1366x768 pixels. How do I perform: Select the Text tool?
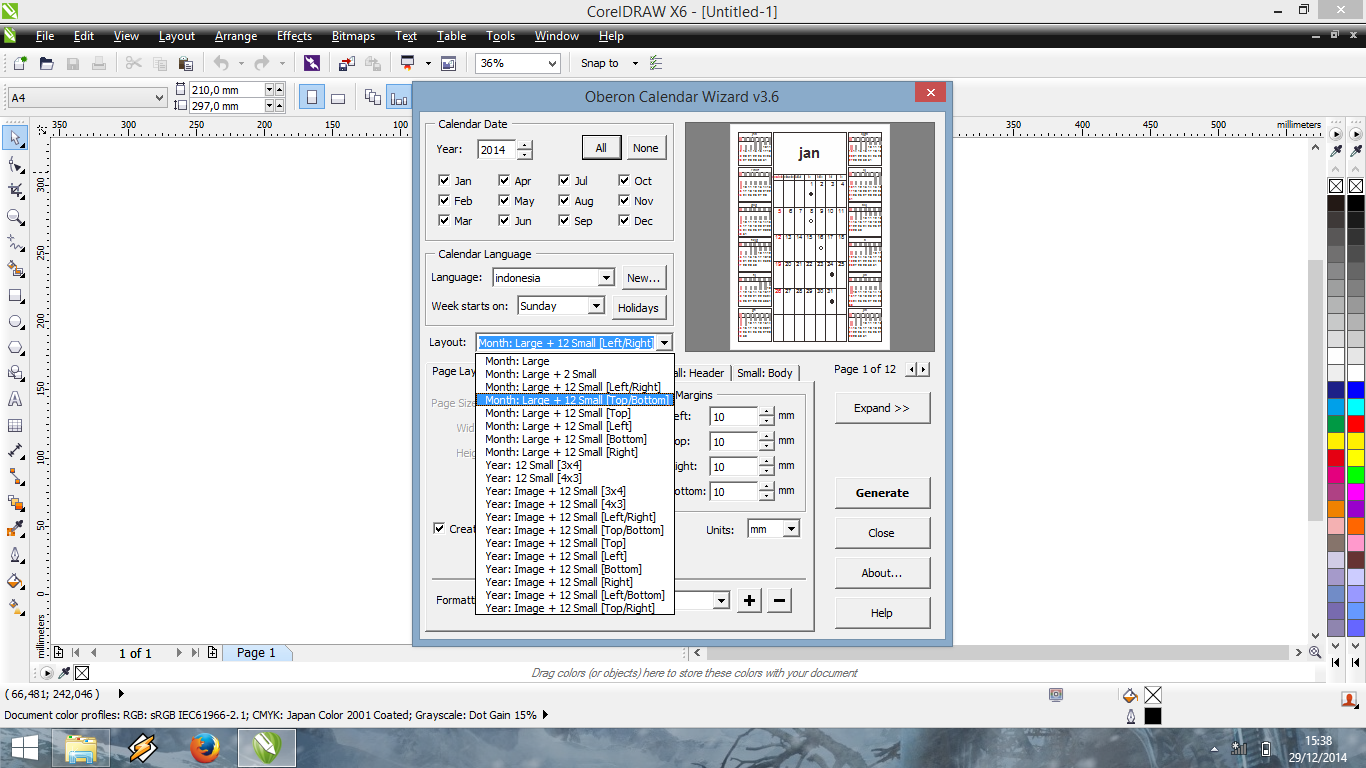click(15, 399)
